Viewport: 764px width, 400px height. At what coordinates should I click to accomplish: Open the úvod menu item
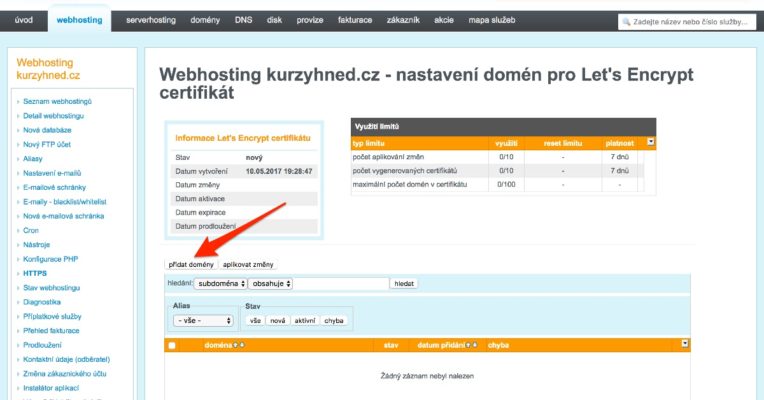coord(23,20)
